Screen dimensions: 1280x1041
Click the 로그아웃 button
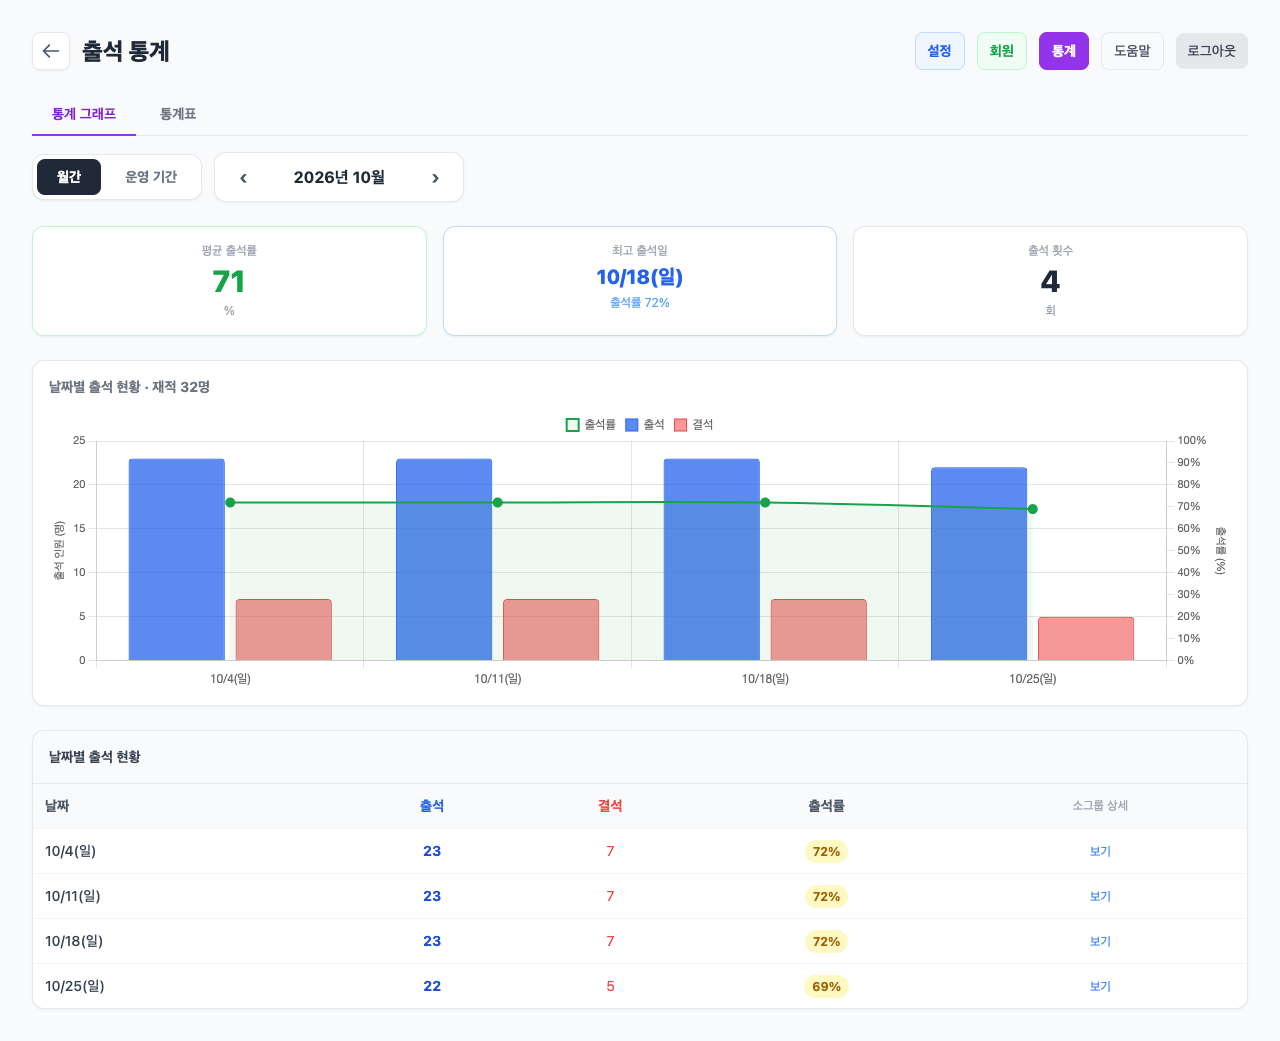tap(1212, 51)
